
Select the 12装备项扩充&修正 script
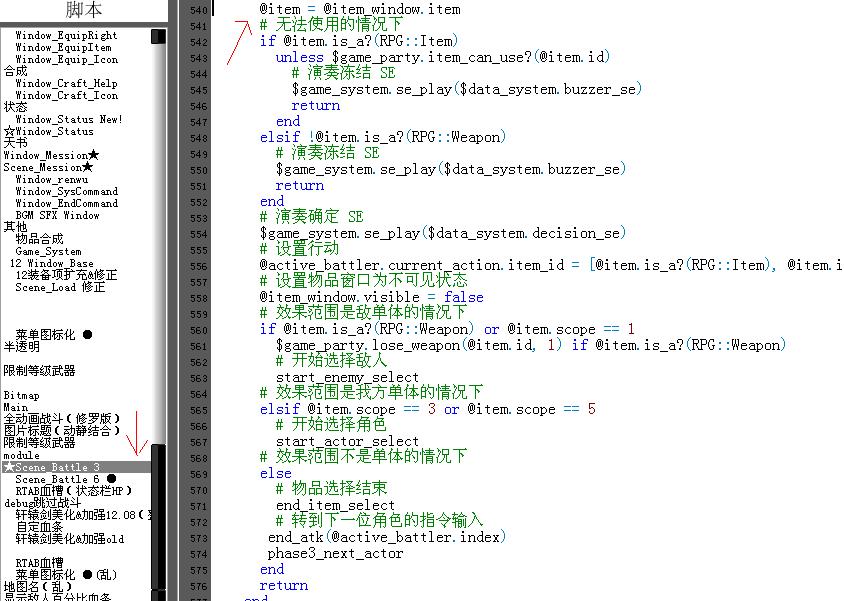point(66,275)
